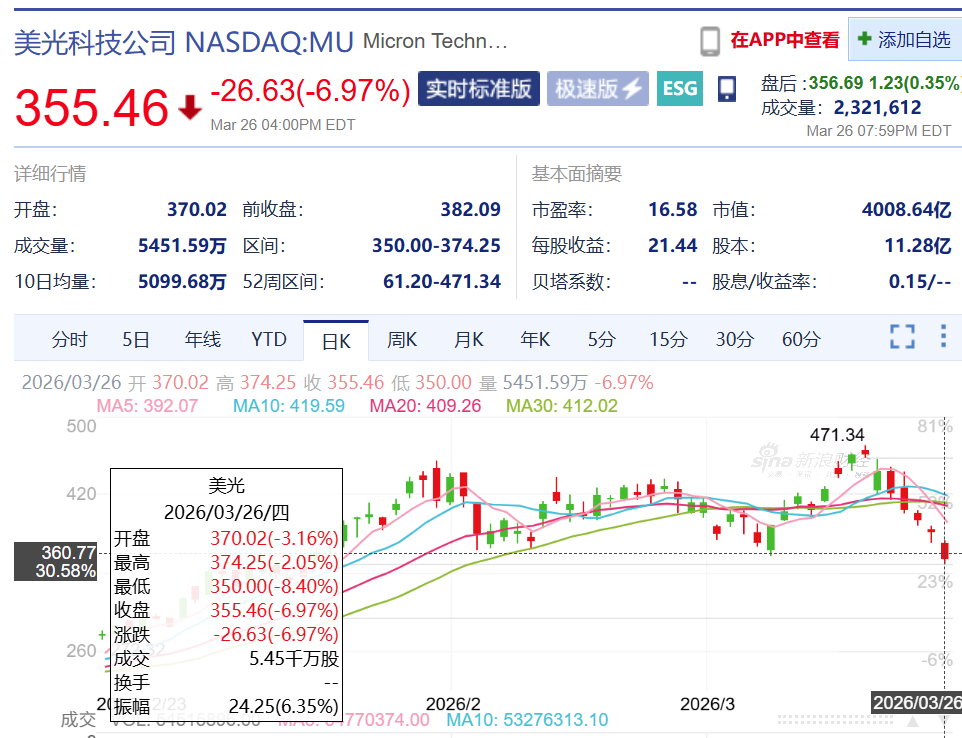Switch to 年线 chart tab
962x738 pixels.
click(x=202, y=339)
